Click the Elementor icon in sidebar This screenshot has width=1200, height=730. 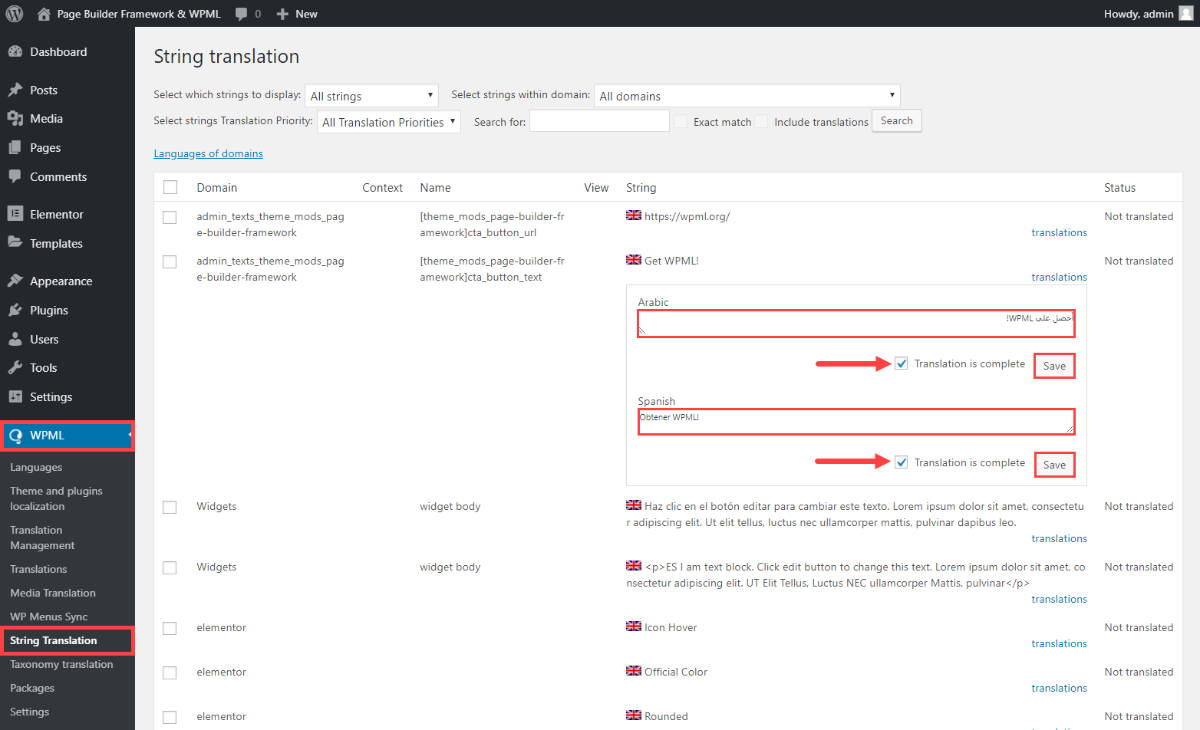click(15, 214)
